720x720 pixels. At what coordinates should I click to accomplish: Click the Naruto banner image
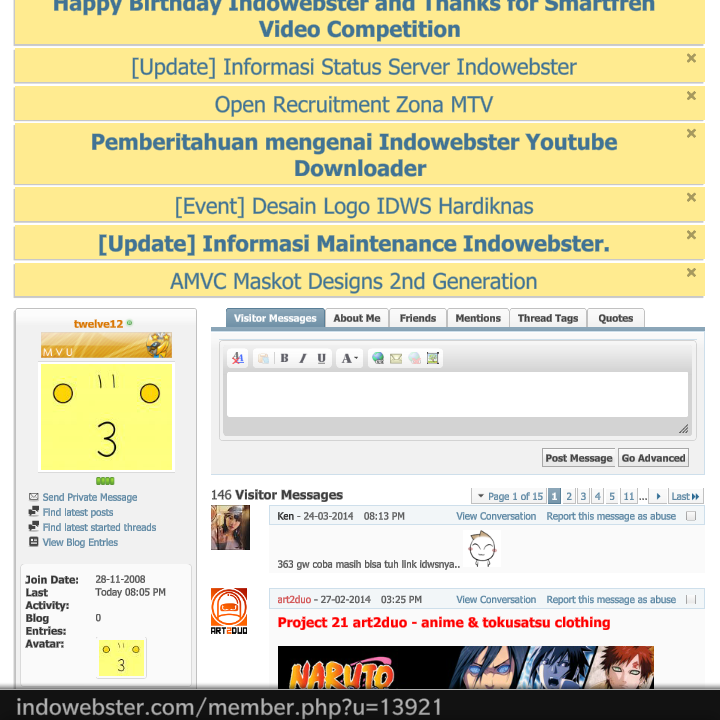tap(466, 667)
